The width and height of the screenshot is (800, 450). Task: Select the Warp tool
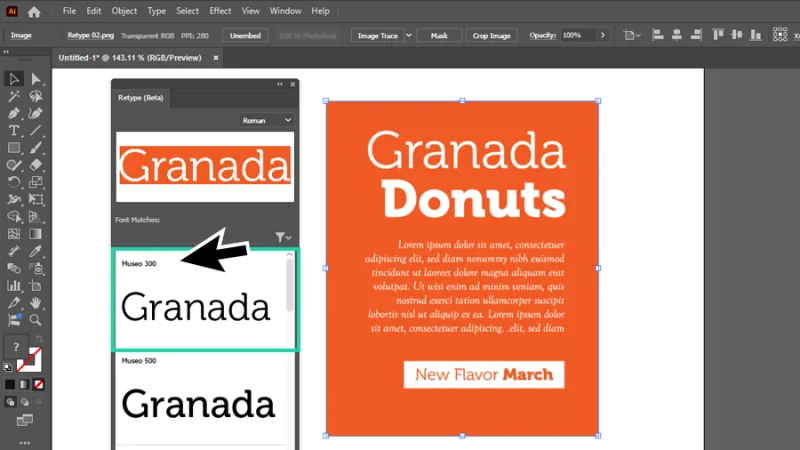pos(14,199)
